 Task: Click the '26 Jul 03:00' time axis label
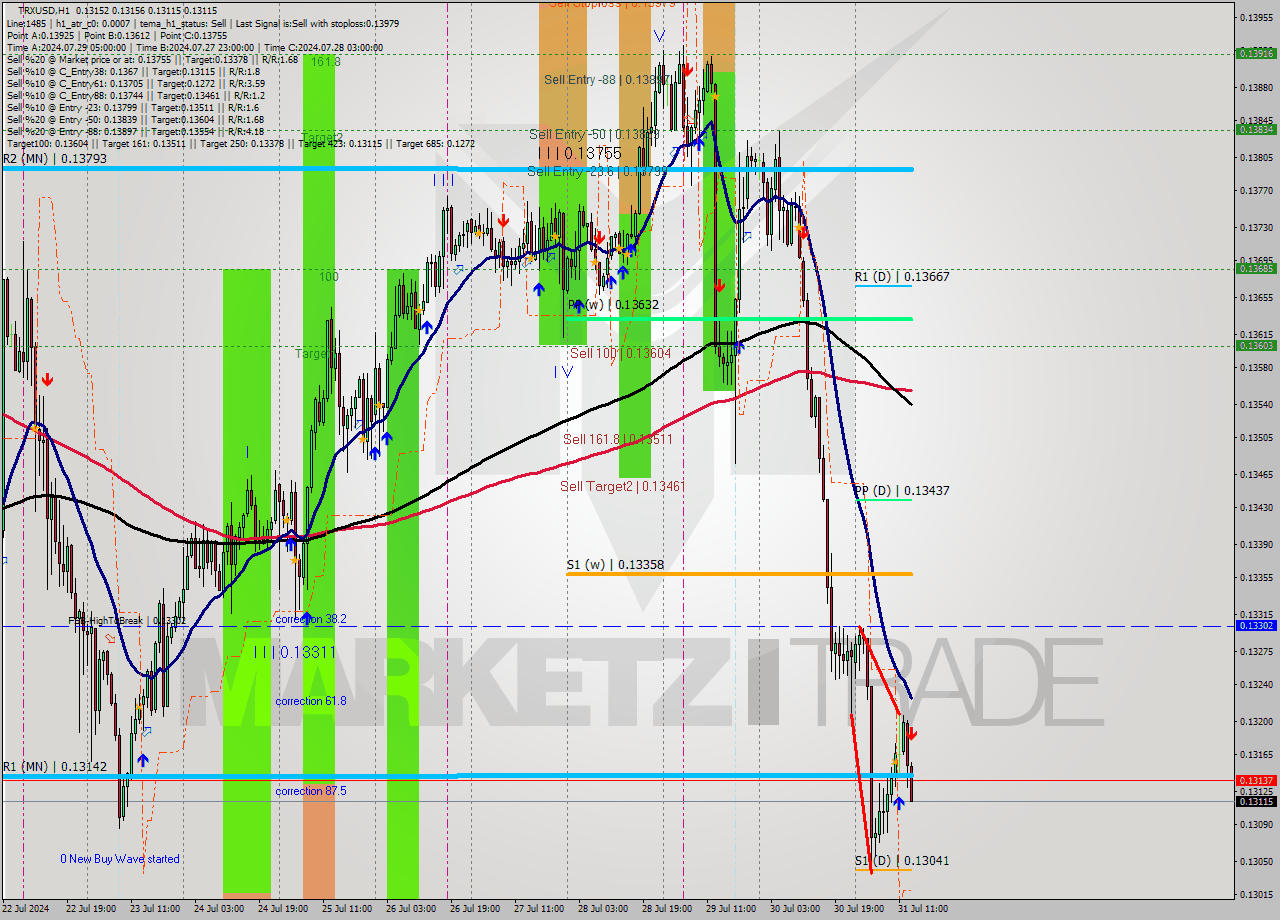point(411,909)
